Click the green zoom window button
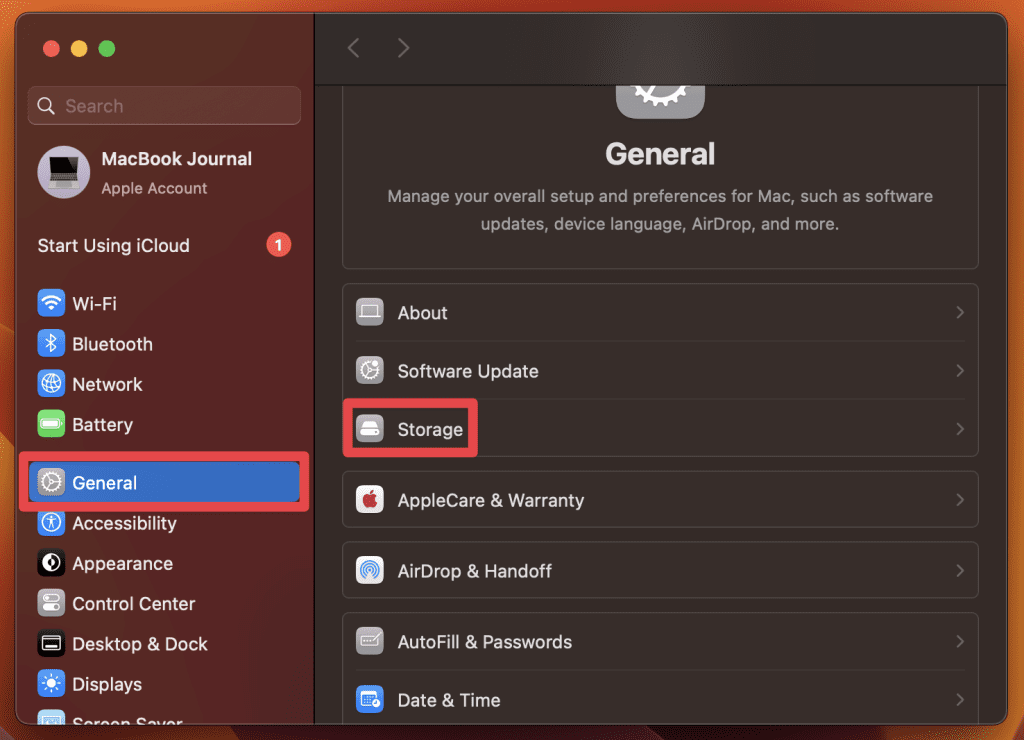The image size is (1024, 740). pos(107,48)
